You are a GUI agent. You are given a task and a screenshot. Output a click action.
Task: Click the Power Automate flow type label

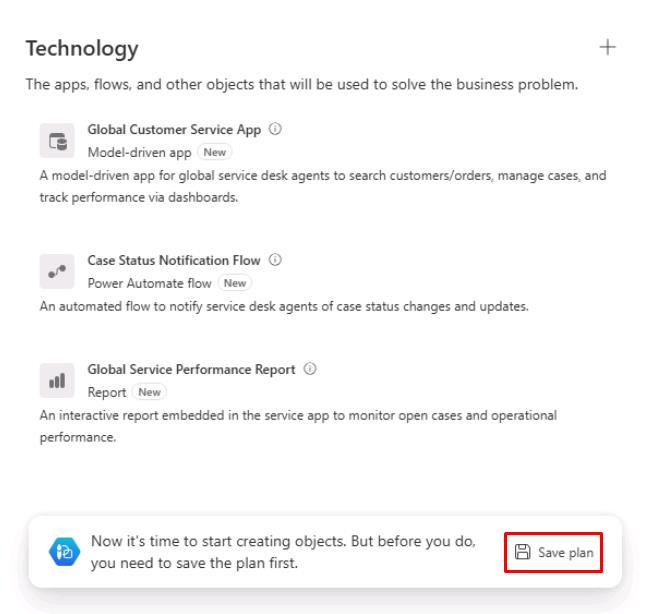coord(149,283)
